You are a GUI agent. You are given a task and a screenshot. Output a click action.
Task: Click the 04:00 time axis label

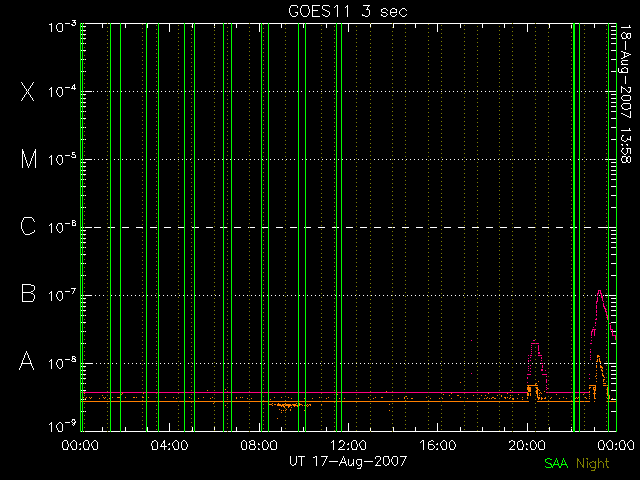click(169, 445)
